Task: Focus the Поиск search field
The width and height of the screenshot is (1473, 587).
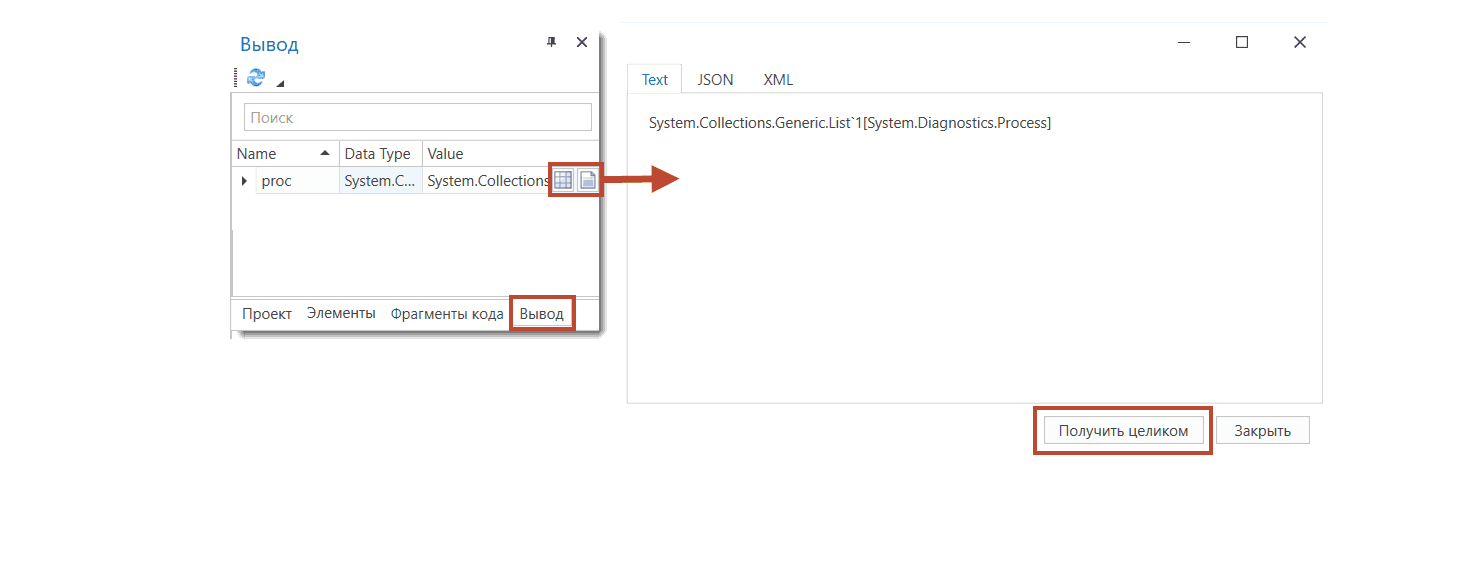Action: point(417,118)
